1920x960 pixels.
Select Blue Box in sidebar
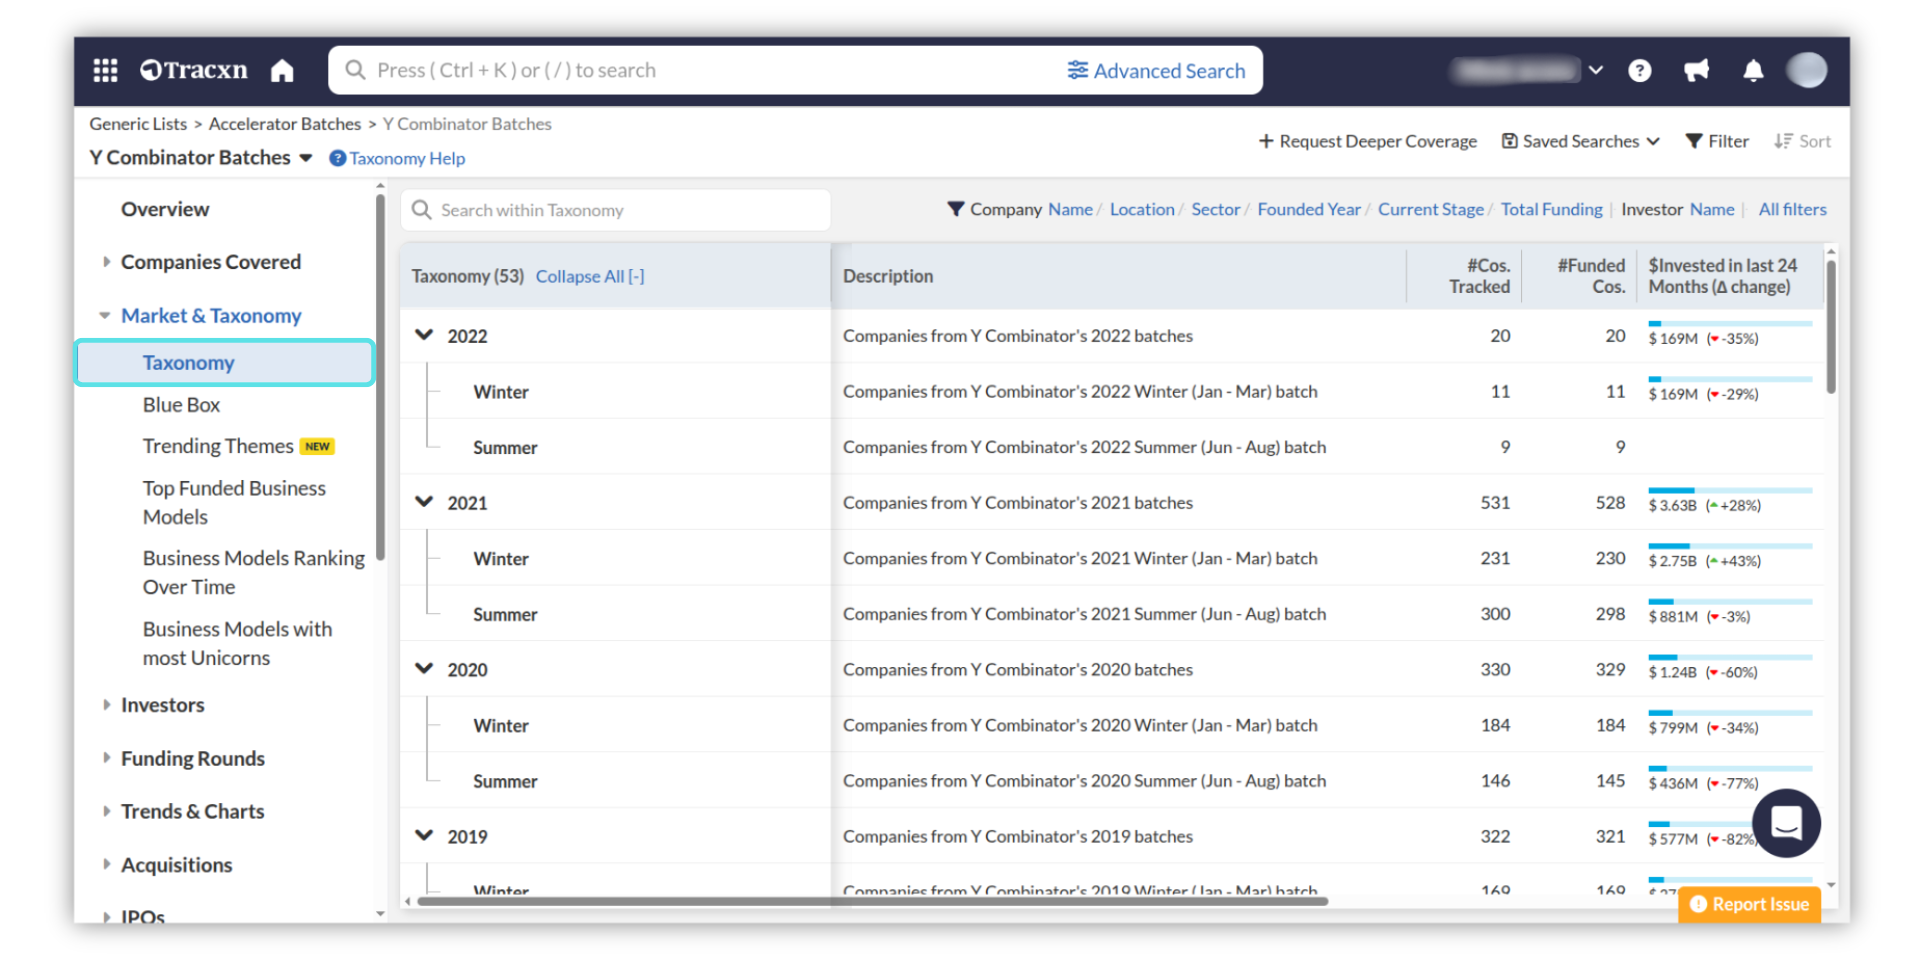(x=181, y=405)
